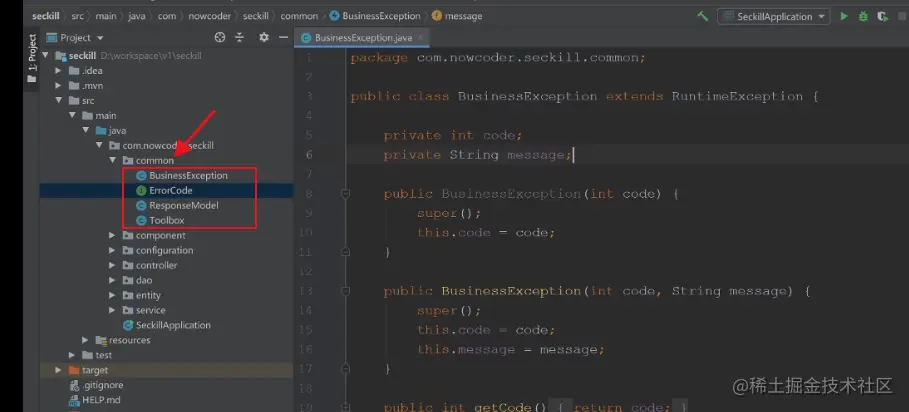Hide the Project panel with the minus icon
909x412 pixels.
point(283,37)
